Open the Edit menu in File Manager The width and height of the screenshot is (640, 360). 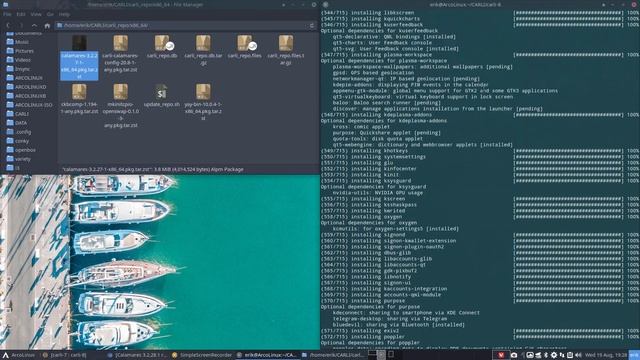(21, 14)
